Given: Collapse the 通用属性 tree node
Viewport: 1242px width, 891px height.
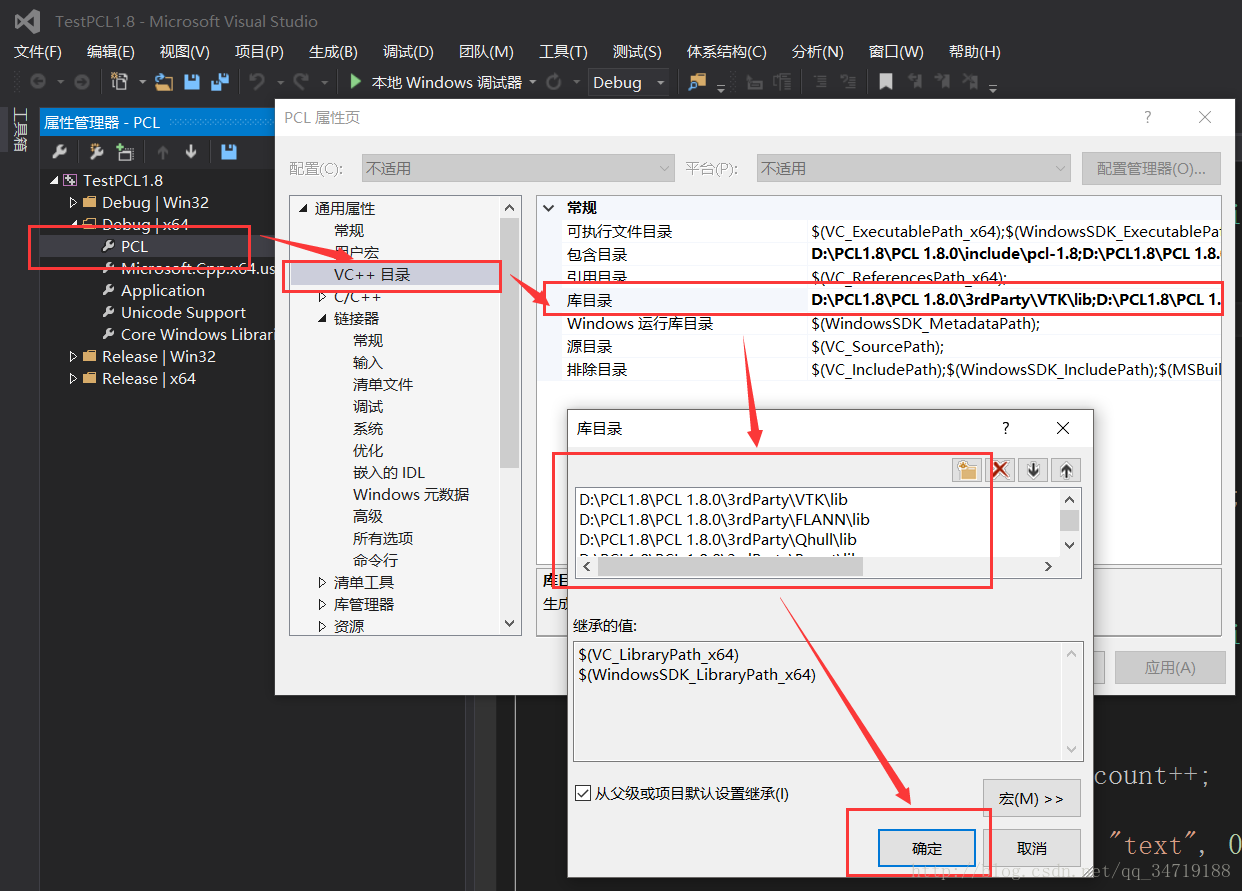Looking at the screenshot, I should (303, 208).
